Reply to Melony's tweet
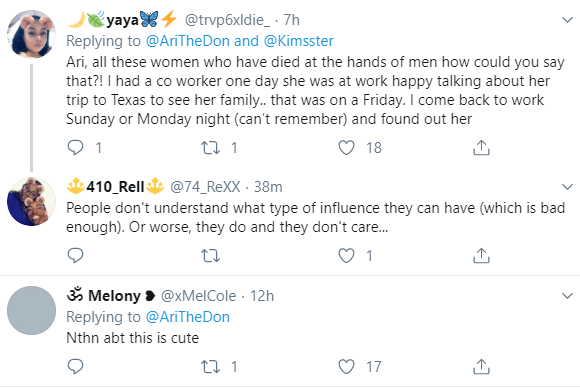This screenshot has width=580, height=388. (75, 367)
